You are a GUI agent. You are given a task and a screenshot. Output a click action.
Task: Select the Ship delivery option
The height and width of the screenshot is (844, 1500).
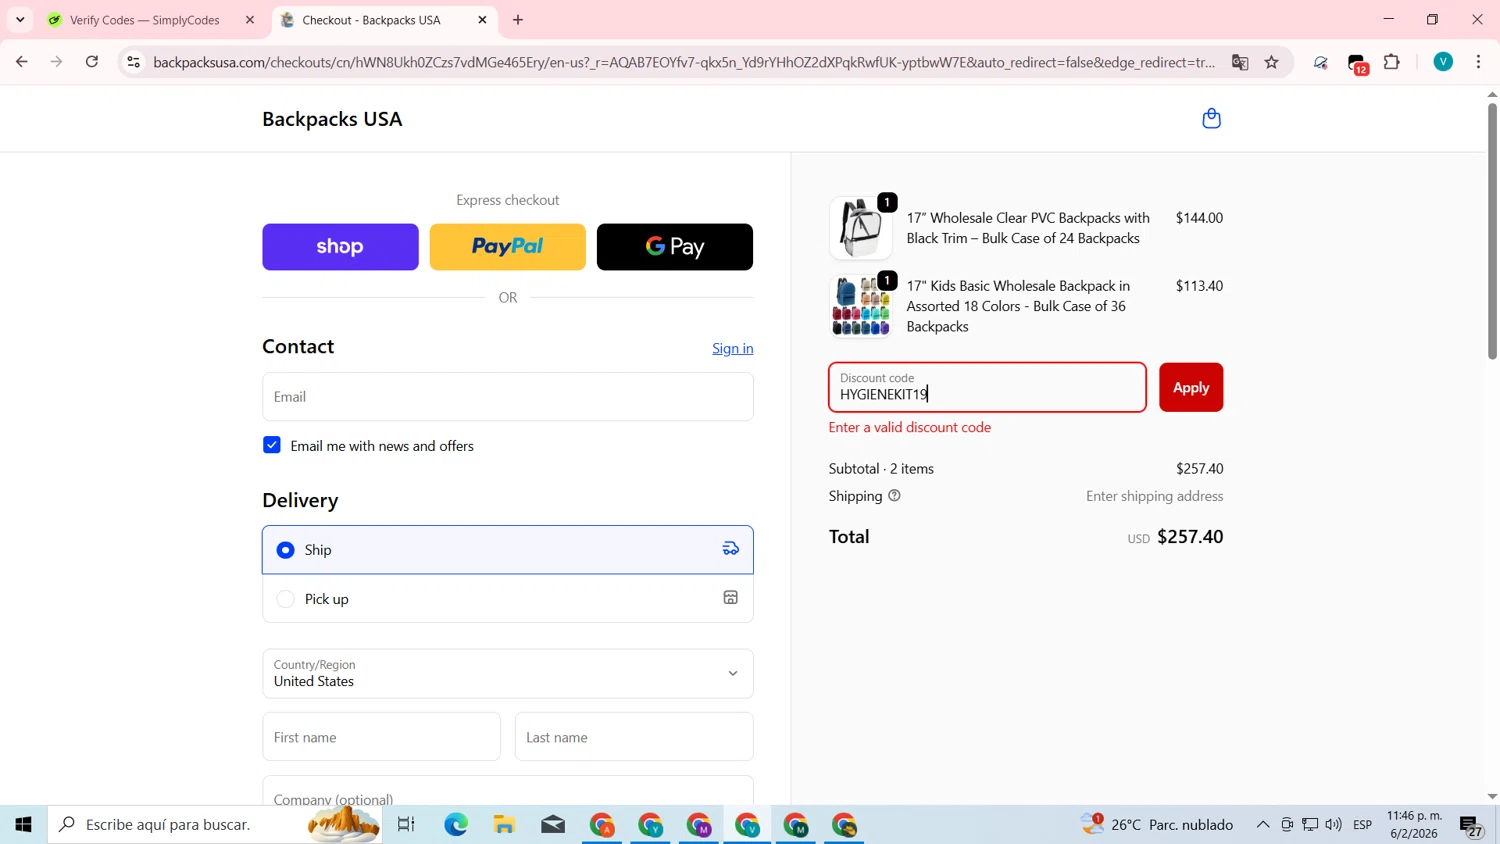tap(508, 550)
